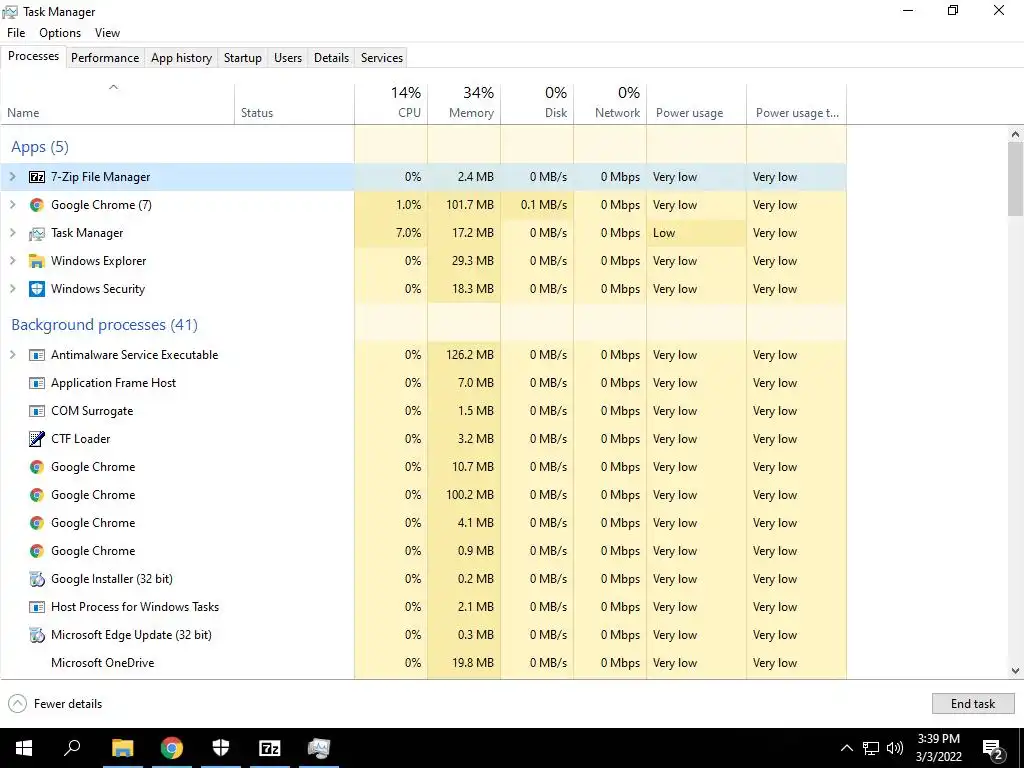Open File Explorer from the taskbar
This screenshot has height=768, width=1024.
pyautogui.click(x=122, y=748)
